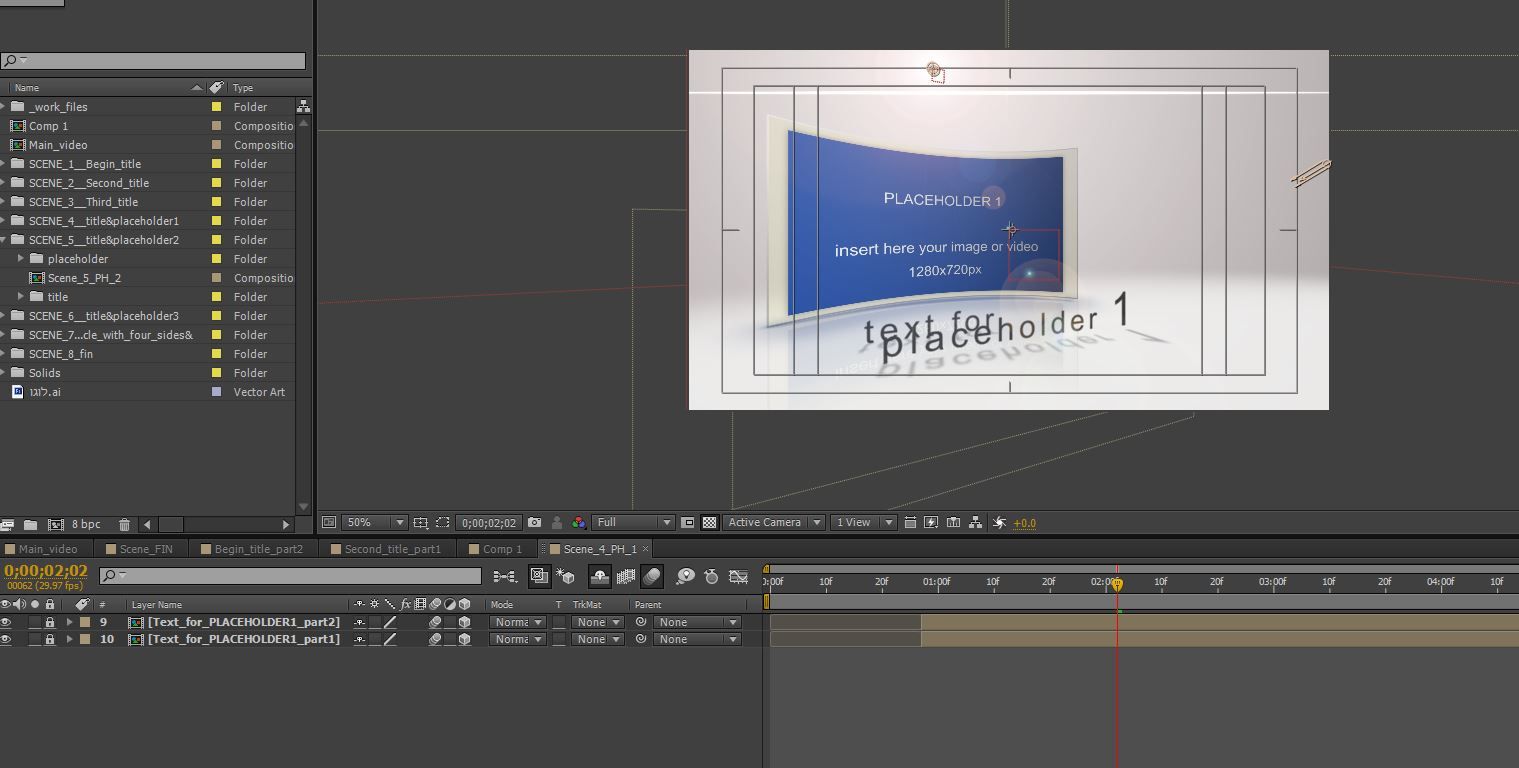Hide layer 9 with its eye icon
This screenshot has width=1519, height=768.
pos(6,622)
